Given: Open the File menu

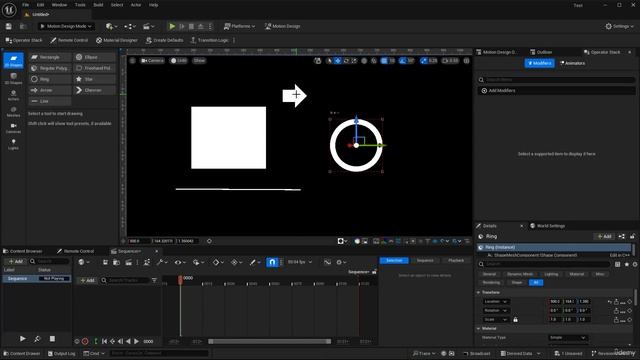Looking at the screenshot, I should [25, 5].
